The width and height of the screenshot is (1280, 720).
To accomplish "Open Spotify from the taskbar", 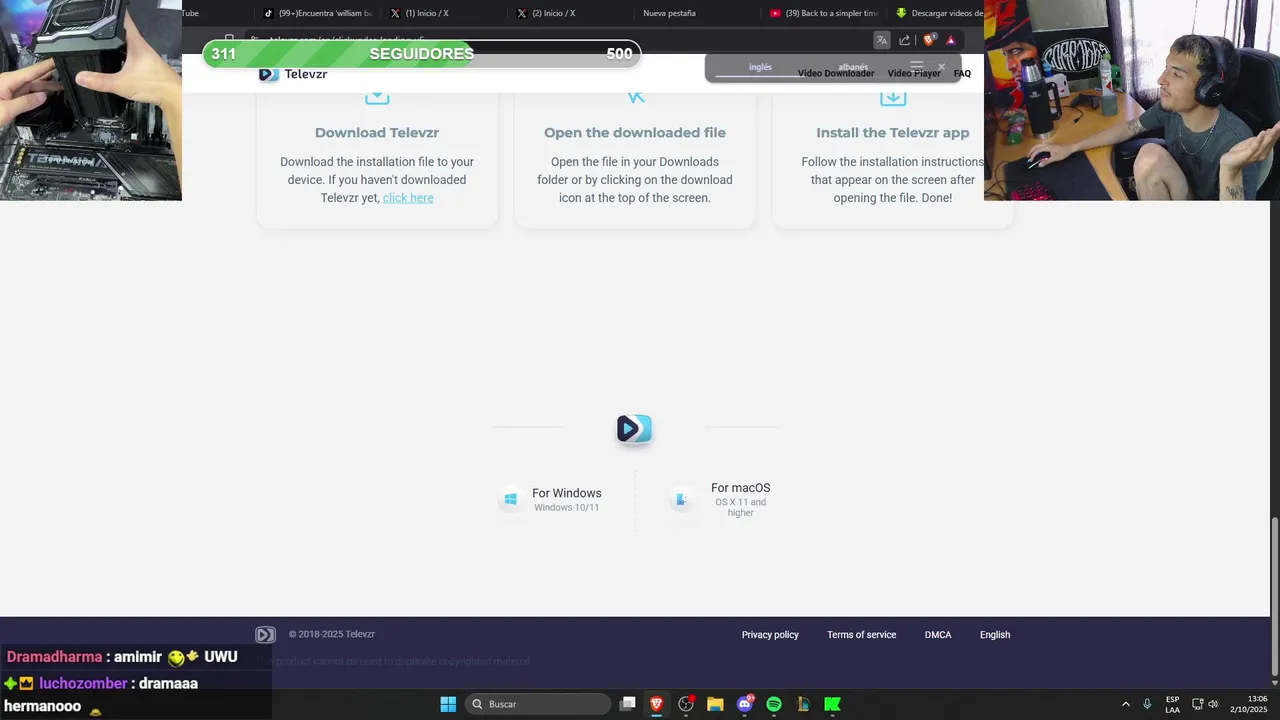I will 774,704.
